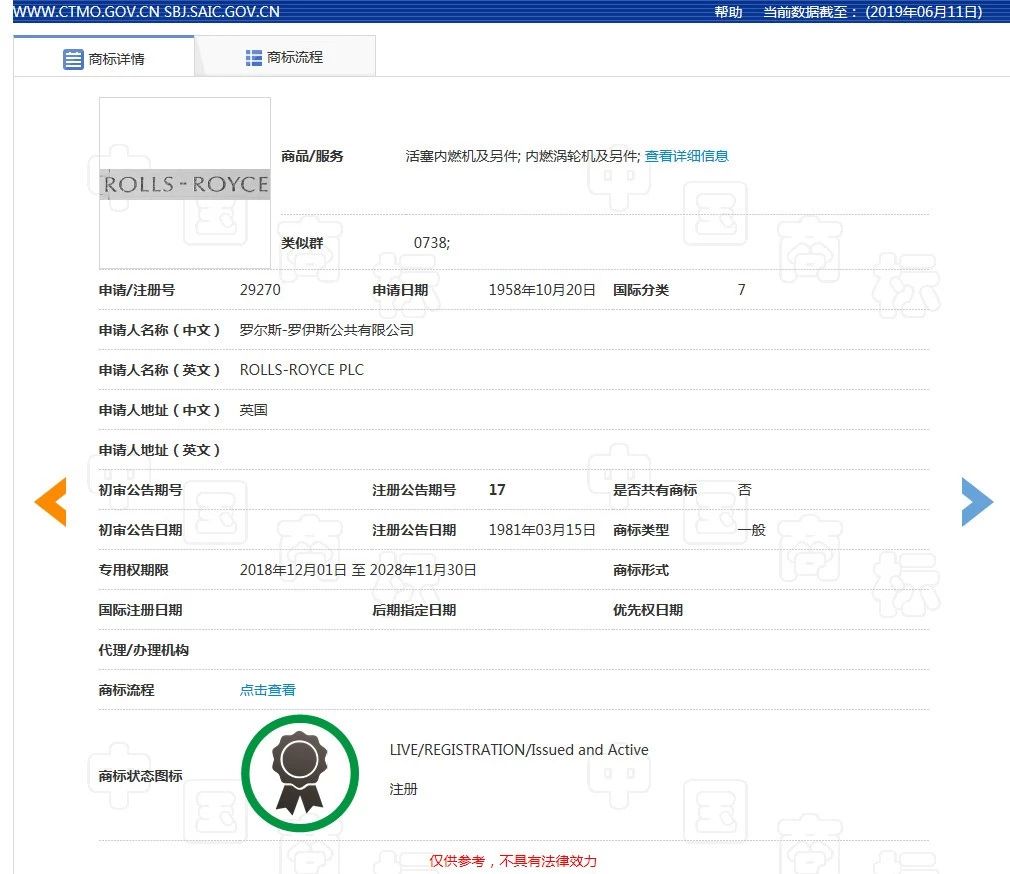Image resolution: width=1010 pixels, height=874 pixels.
Task: Click the 后期指定日期 field label
Action: [x=414, y=610]
